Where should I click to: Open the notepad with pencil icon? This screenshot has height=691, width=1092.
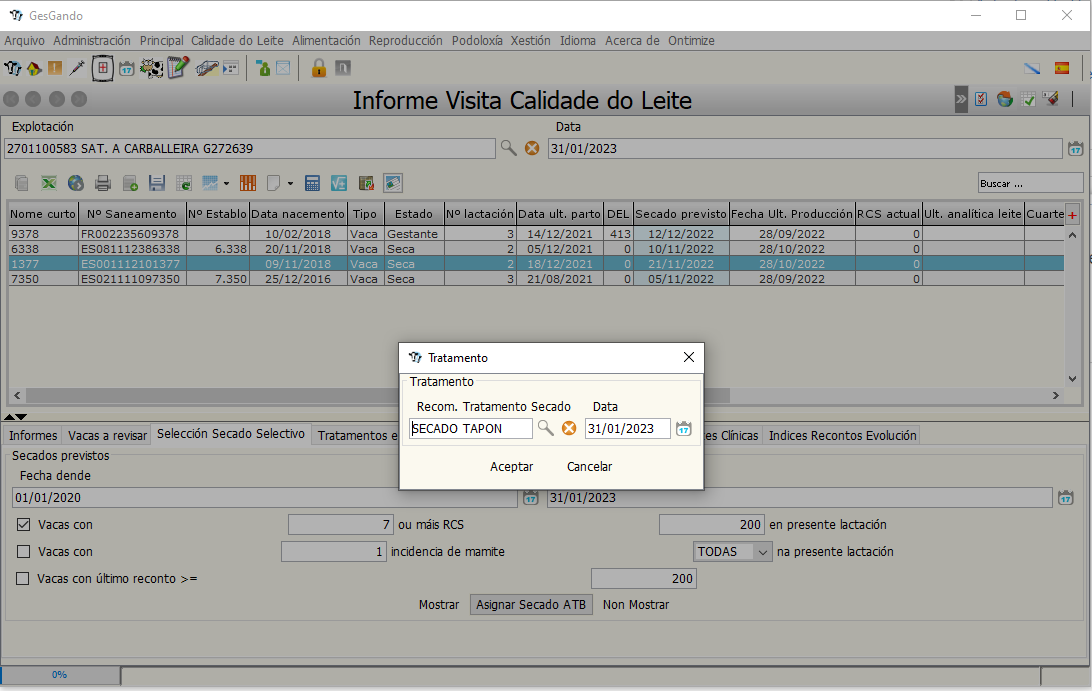pyautogui.click(x=178, y=68)
